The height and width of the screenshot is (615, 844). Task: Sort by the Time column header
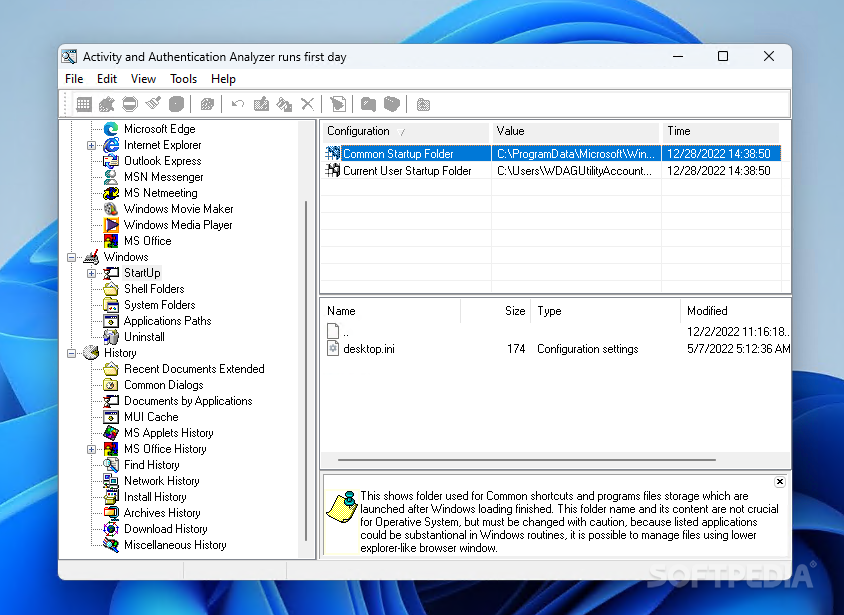click(x=720, y=131)
